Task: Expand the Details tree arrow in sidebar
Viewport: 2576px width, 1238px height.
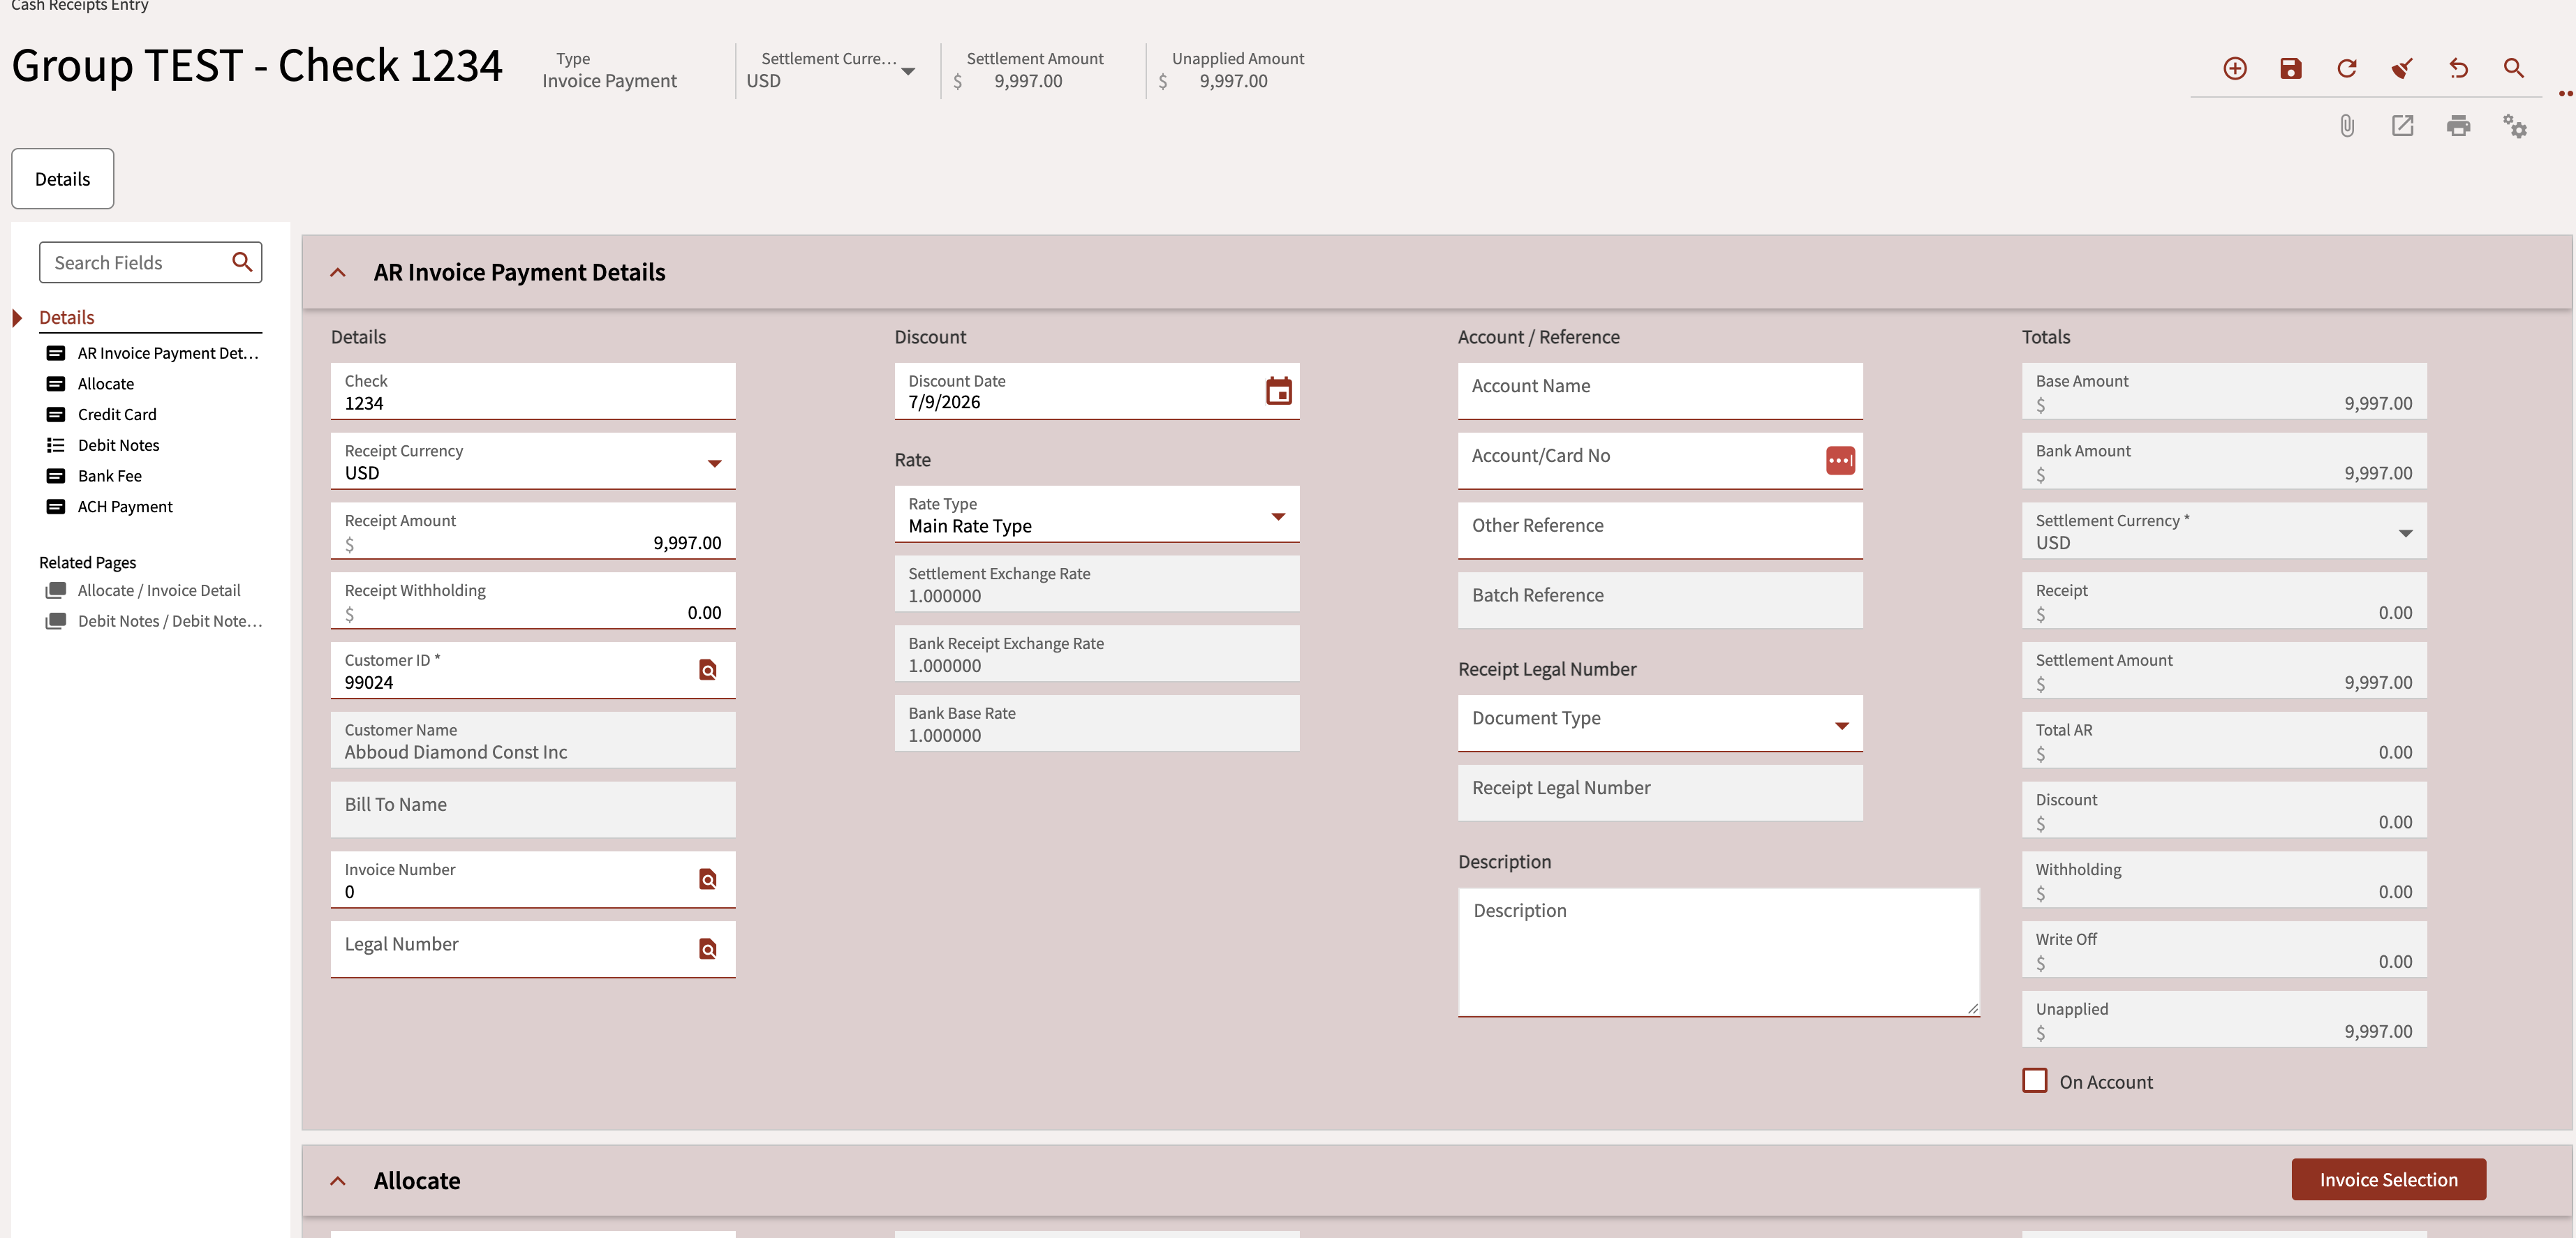Action: (17, 318)
